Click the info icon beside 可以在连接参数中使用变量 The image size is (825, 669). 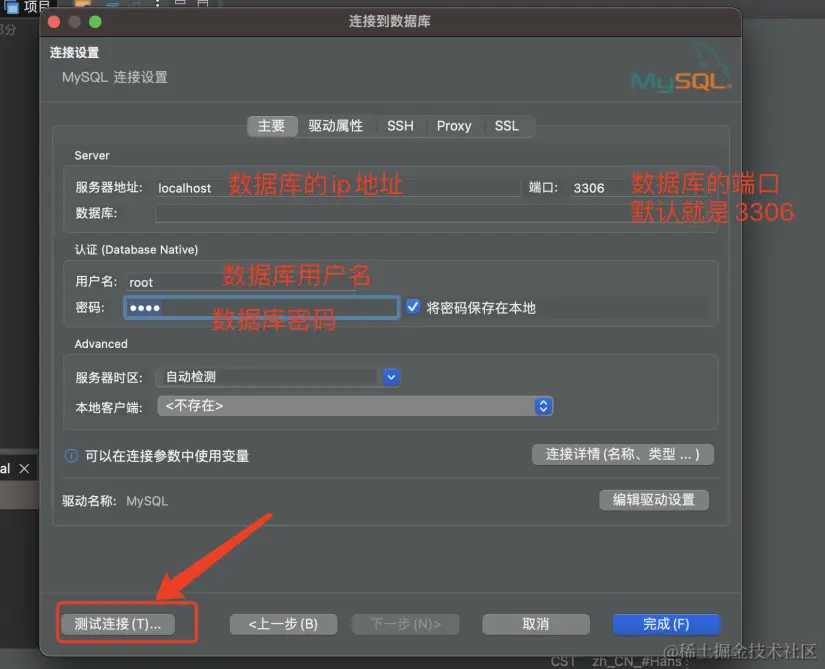71,455
